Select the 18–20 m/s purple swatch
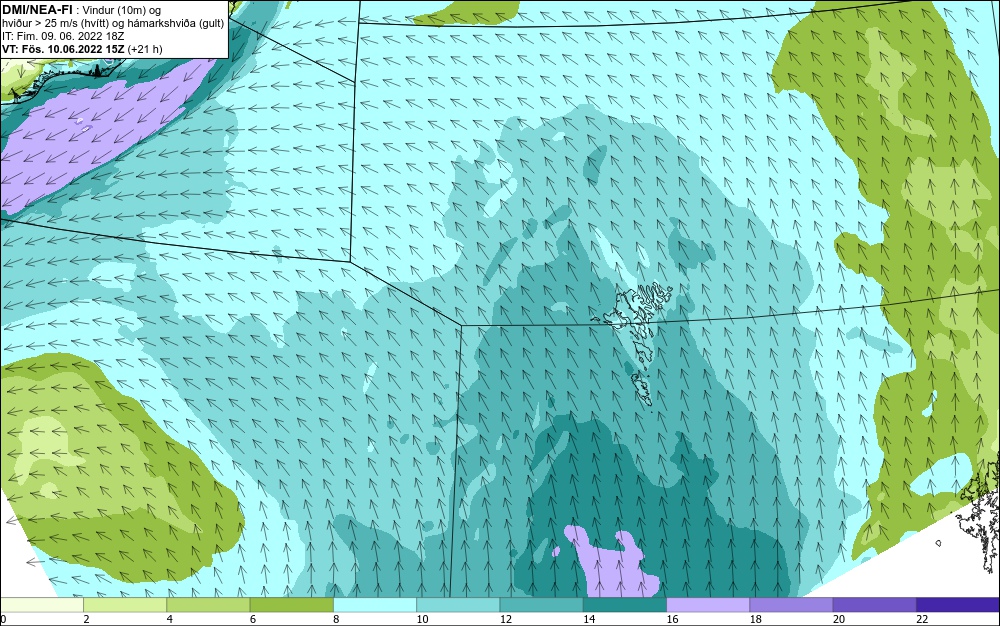This screenshot has width=1000, height=626. 791,605
